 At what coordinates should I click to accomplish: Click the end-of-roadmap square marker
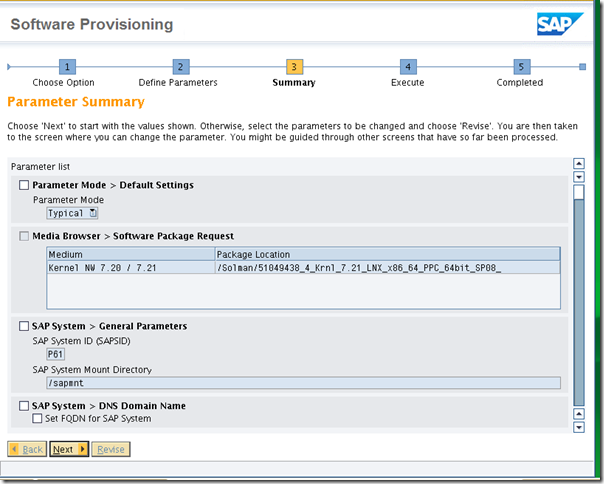tap(582, 67)
